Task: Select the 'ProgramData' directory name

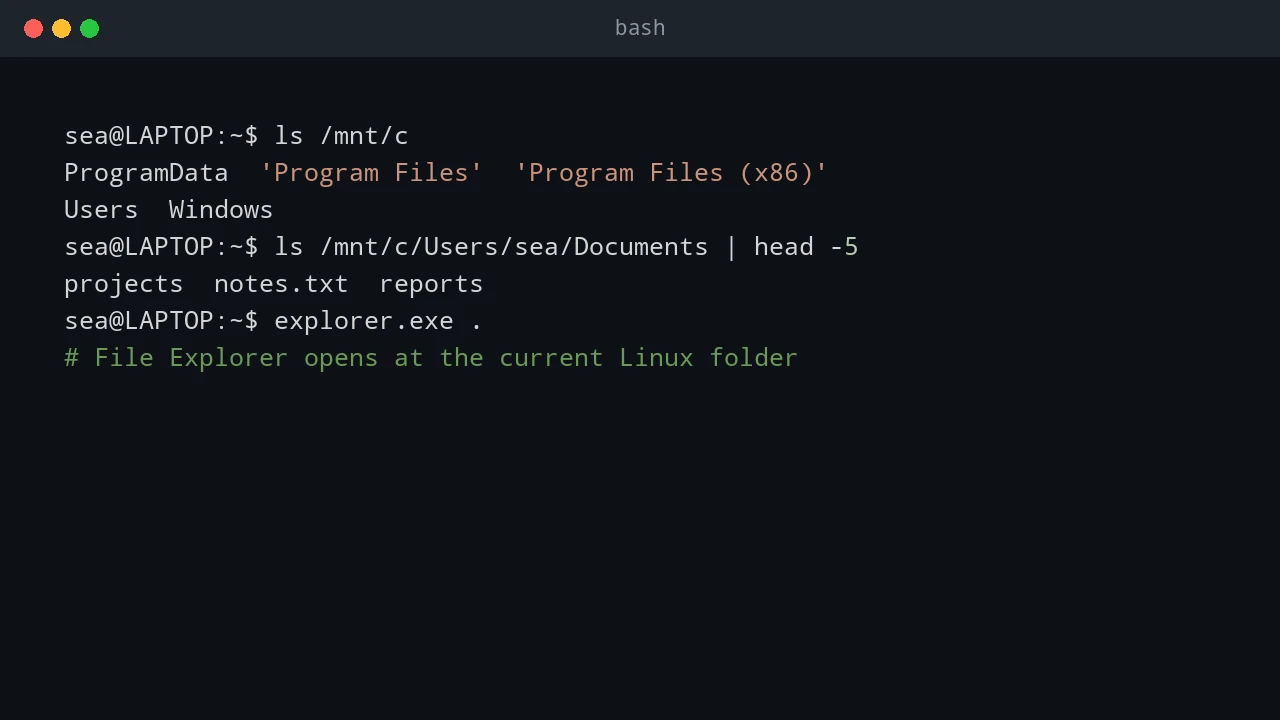Action: 146,172
